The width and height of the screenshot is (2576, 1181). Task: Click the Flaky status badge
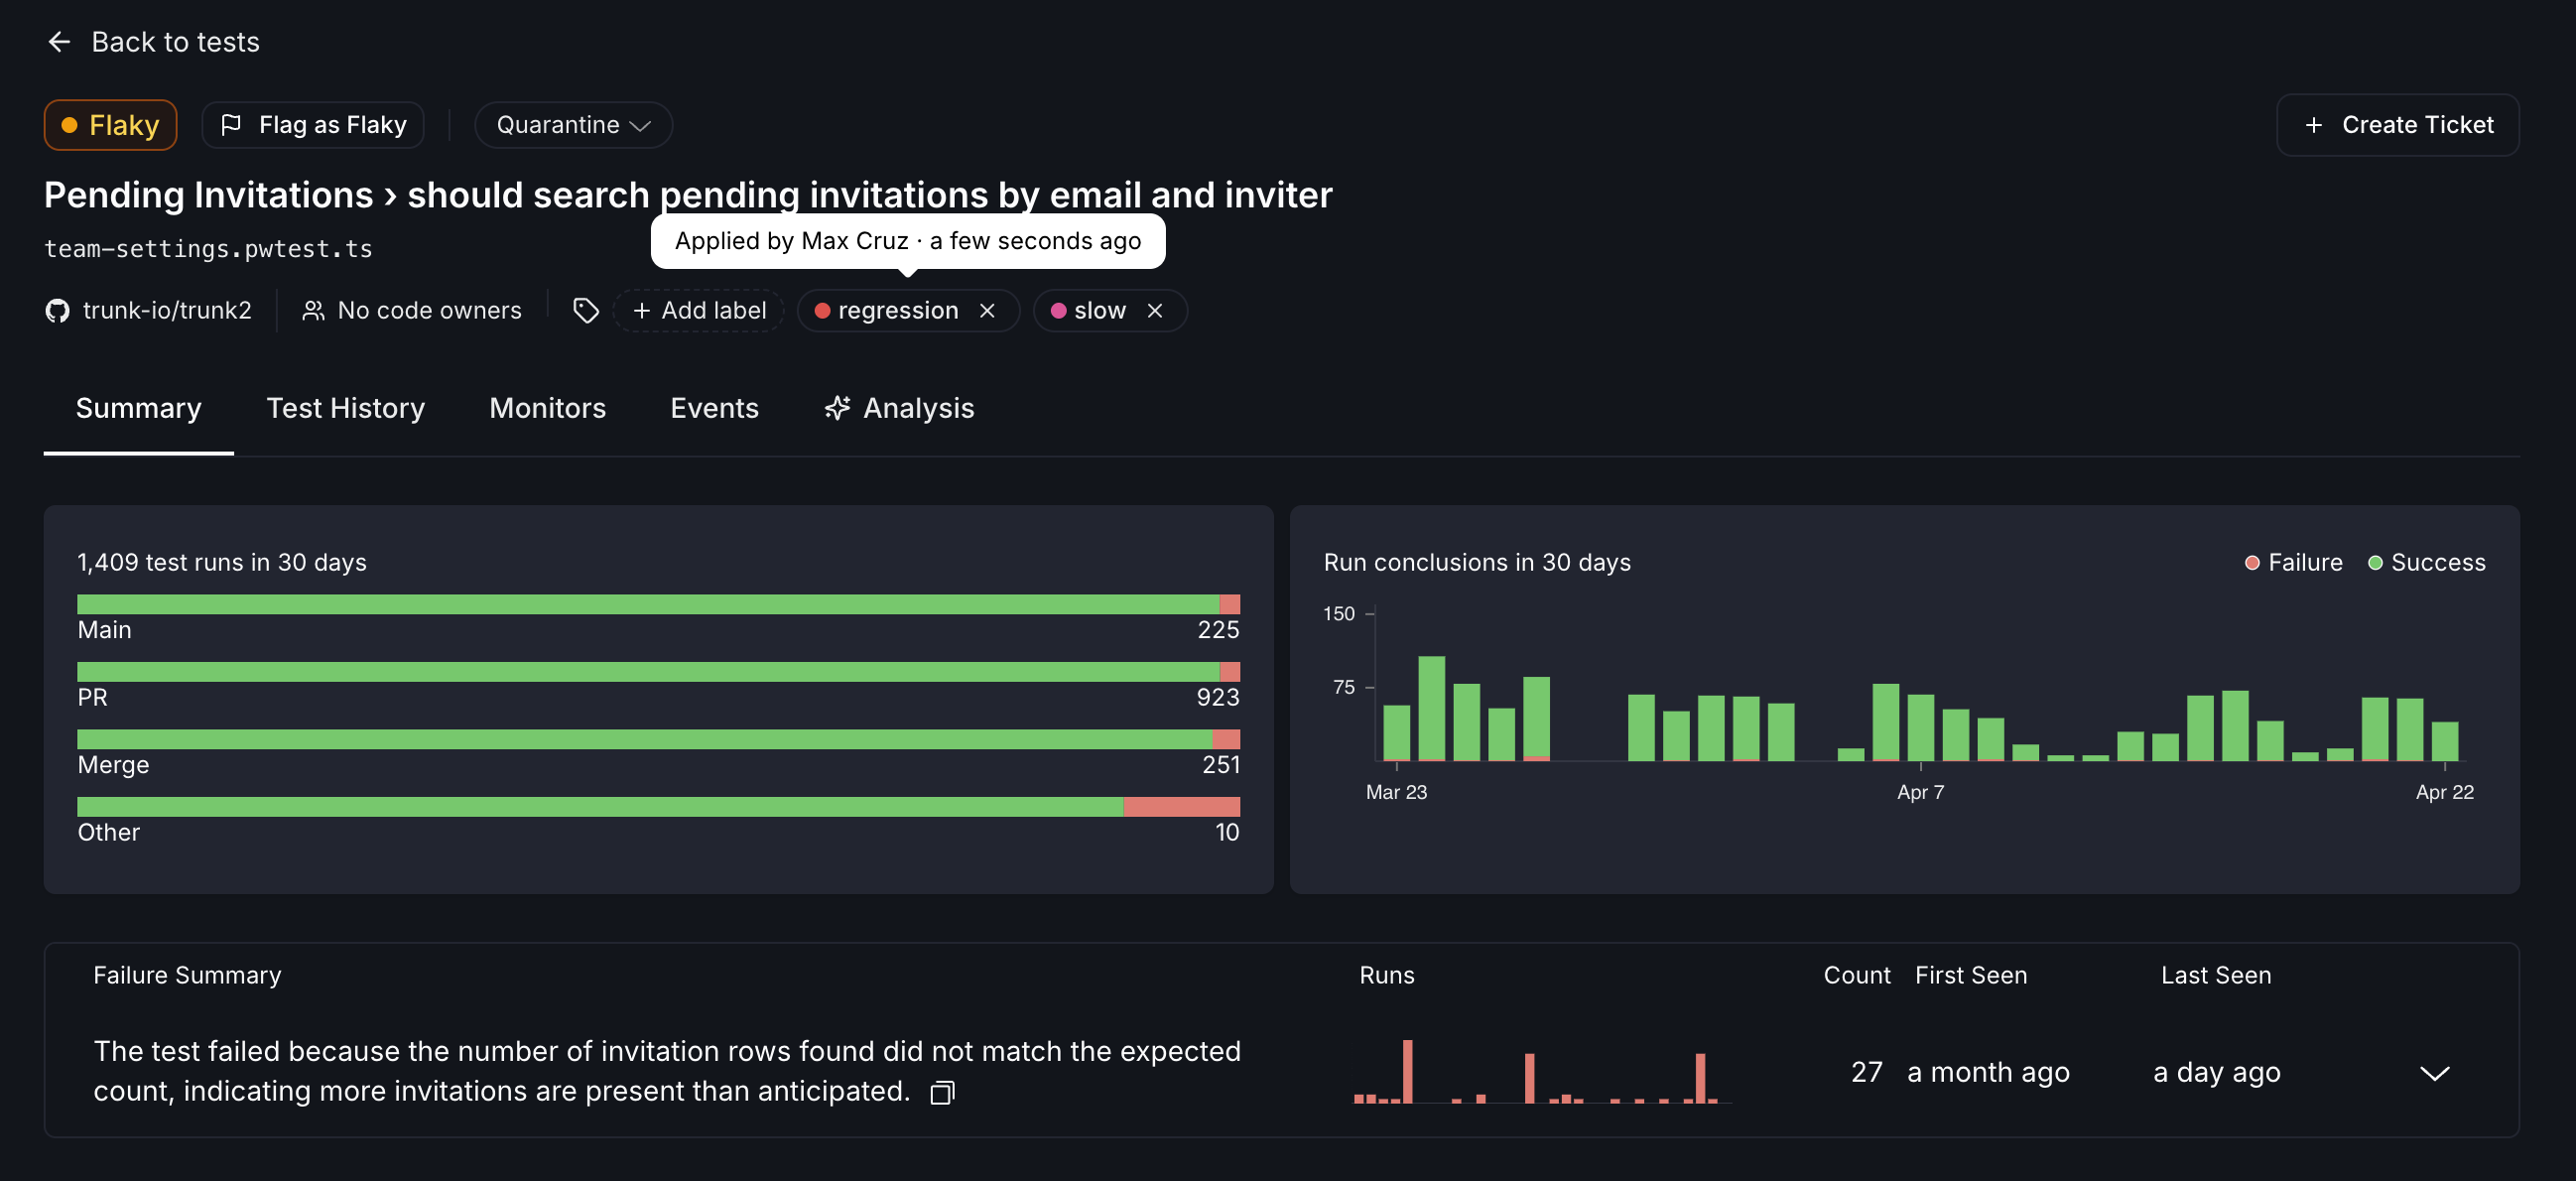[x=110, y=125]
